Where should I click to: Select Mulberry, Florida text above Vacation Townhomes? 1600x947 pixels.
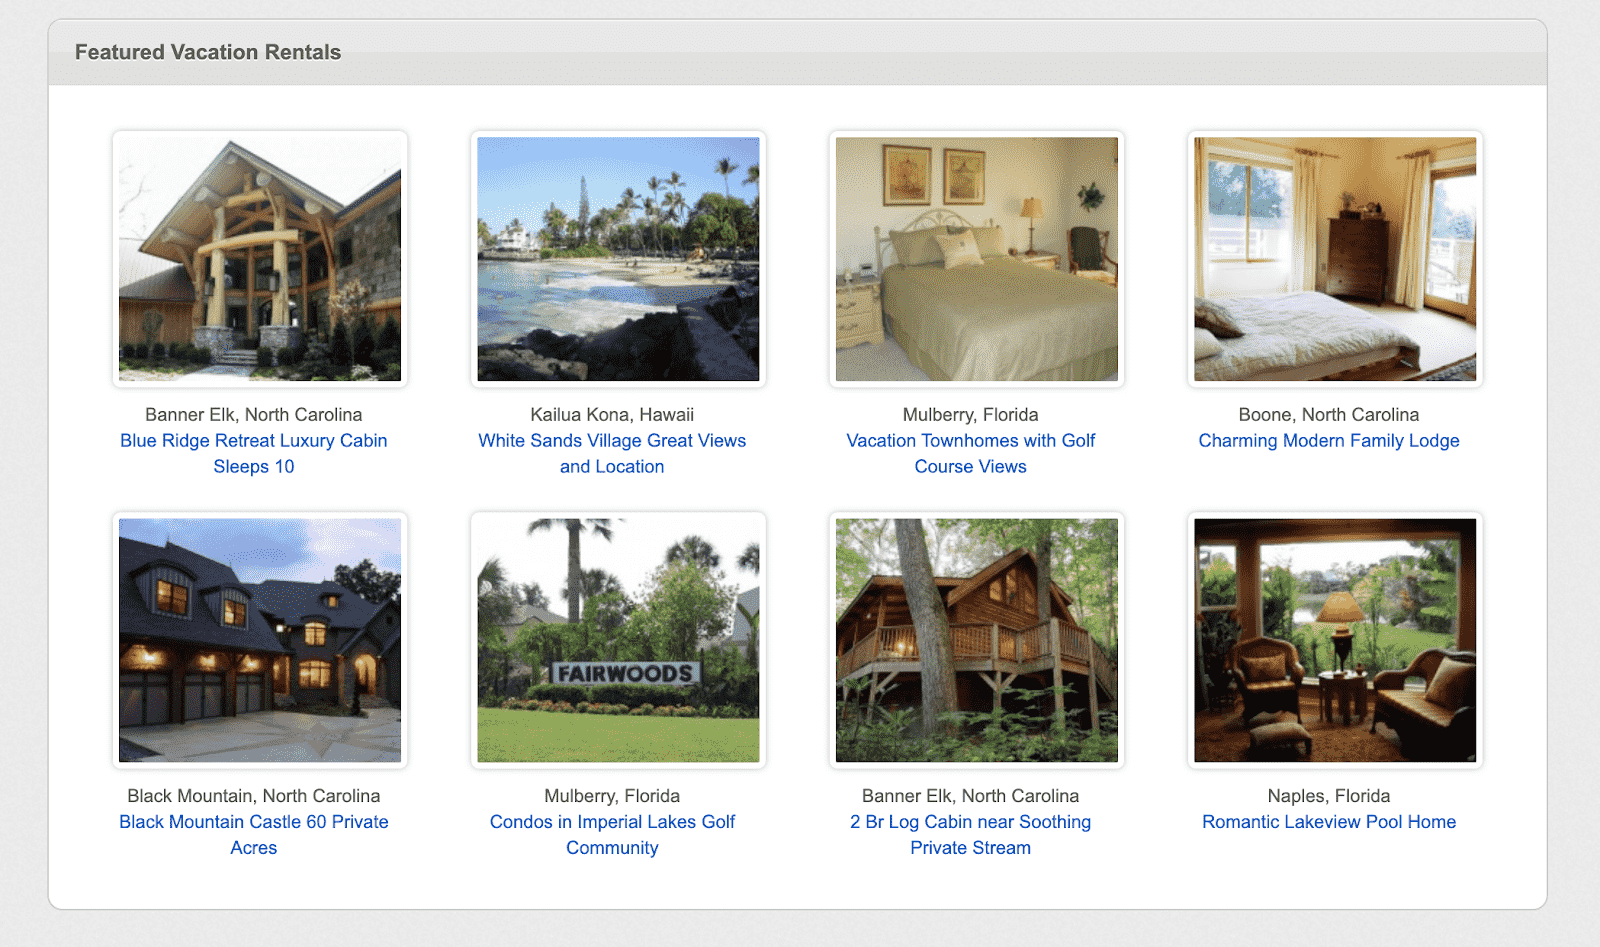tap(971, 414)
